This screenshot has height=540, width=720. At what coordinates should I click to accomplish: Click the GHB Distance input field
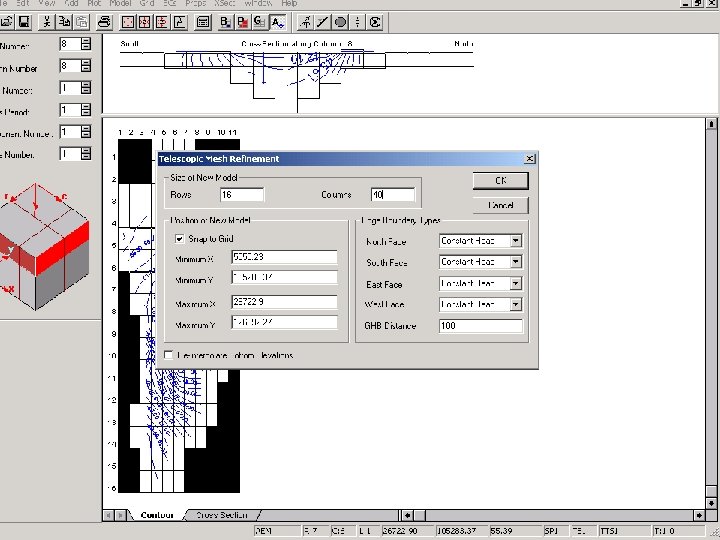(x=480, y=326)
